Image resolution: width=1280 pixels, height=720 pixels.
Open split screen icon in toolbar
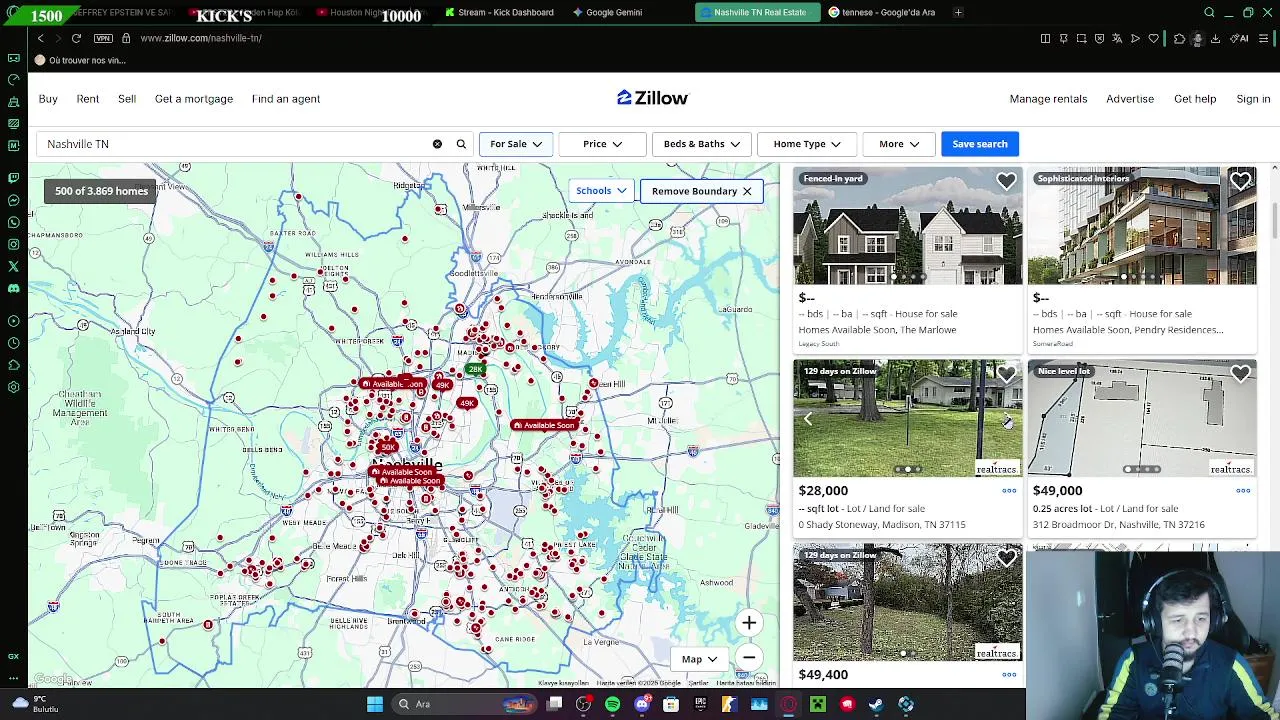[1045, 38]
